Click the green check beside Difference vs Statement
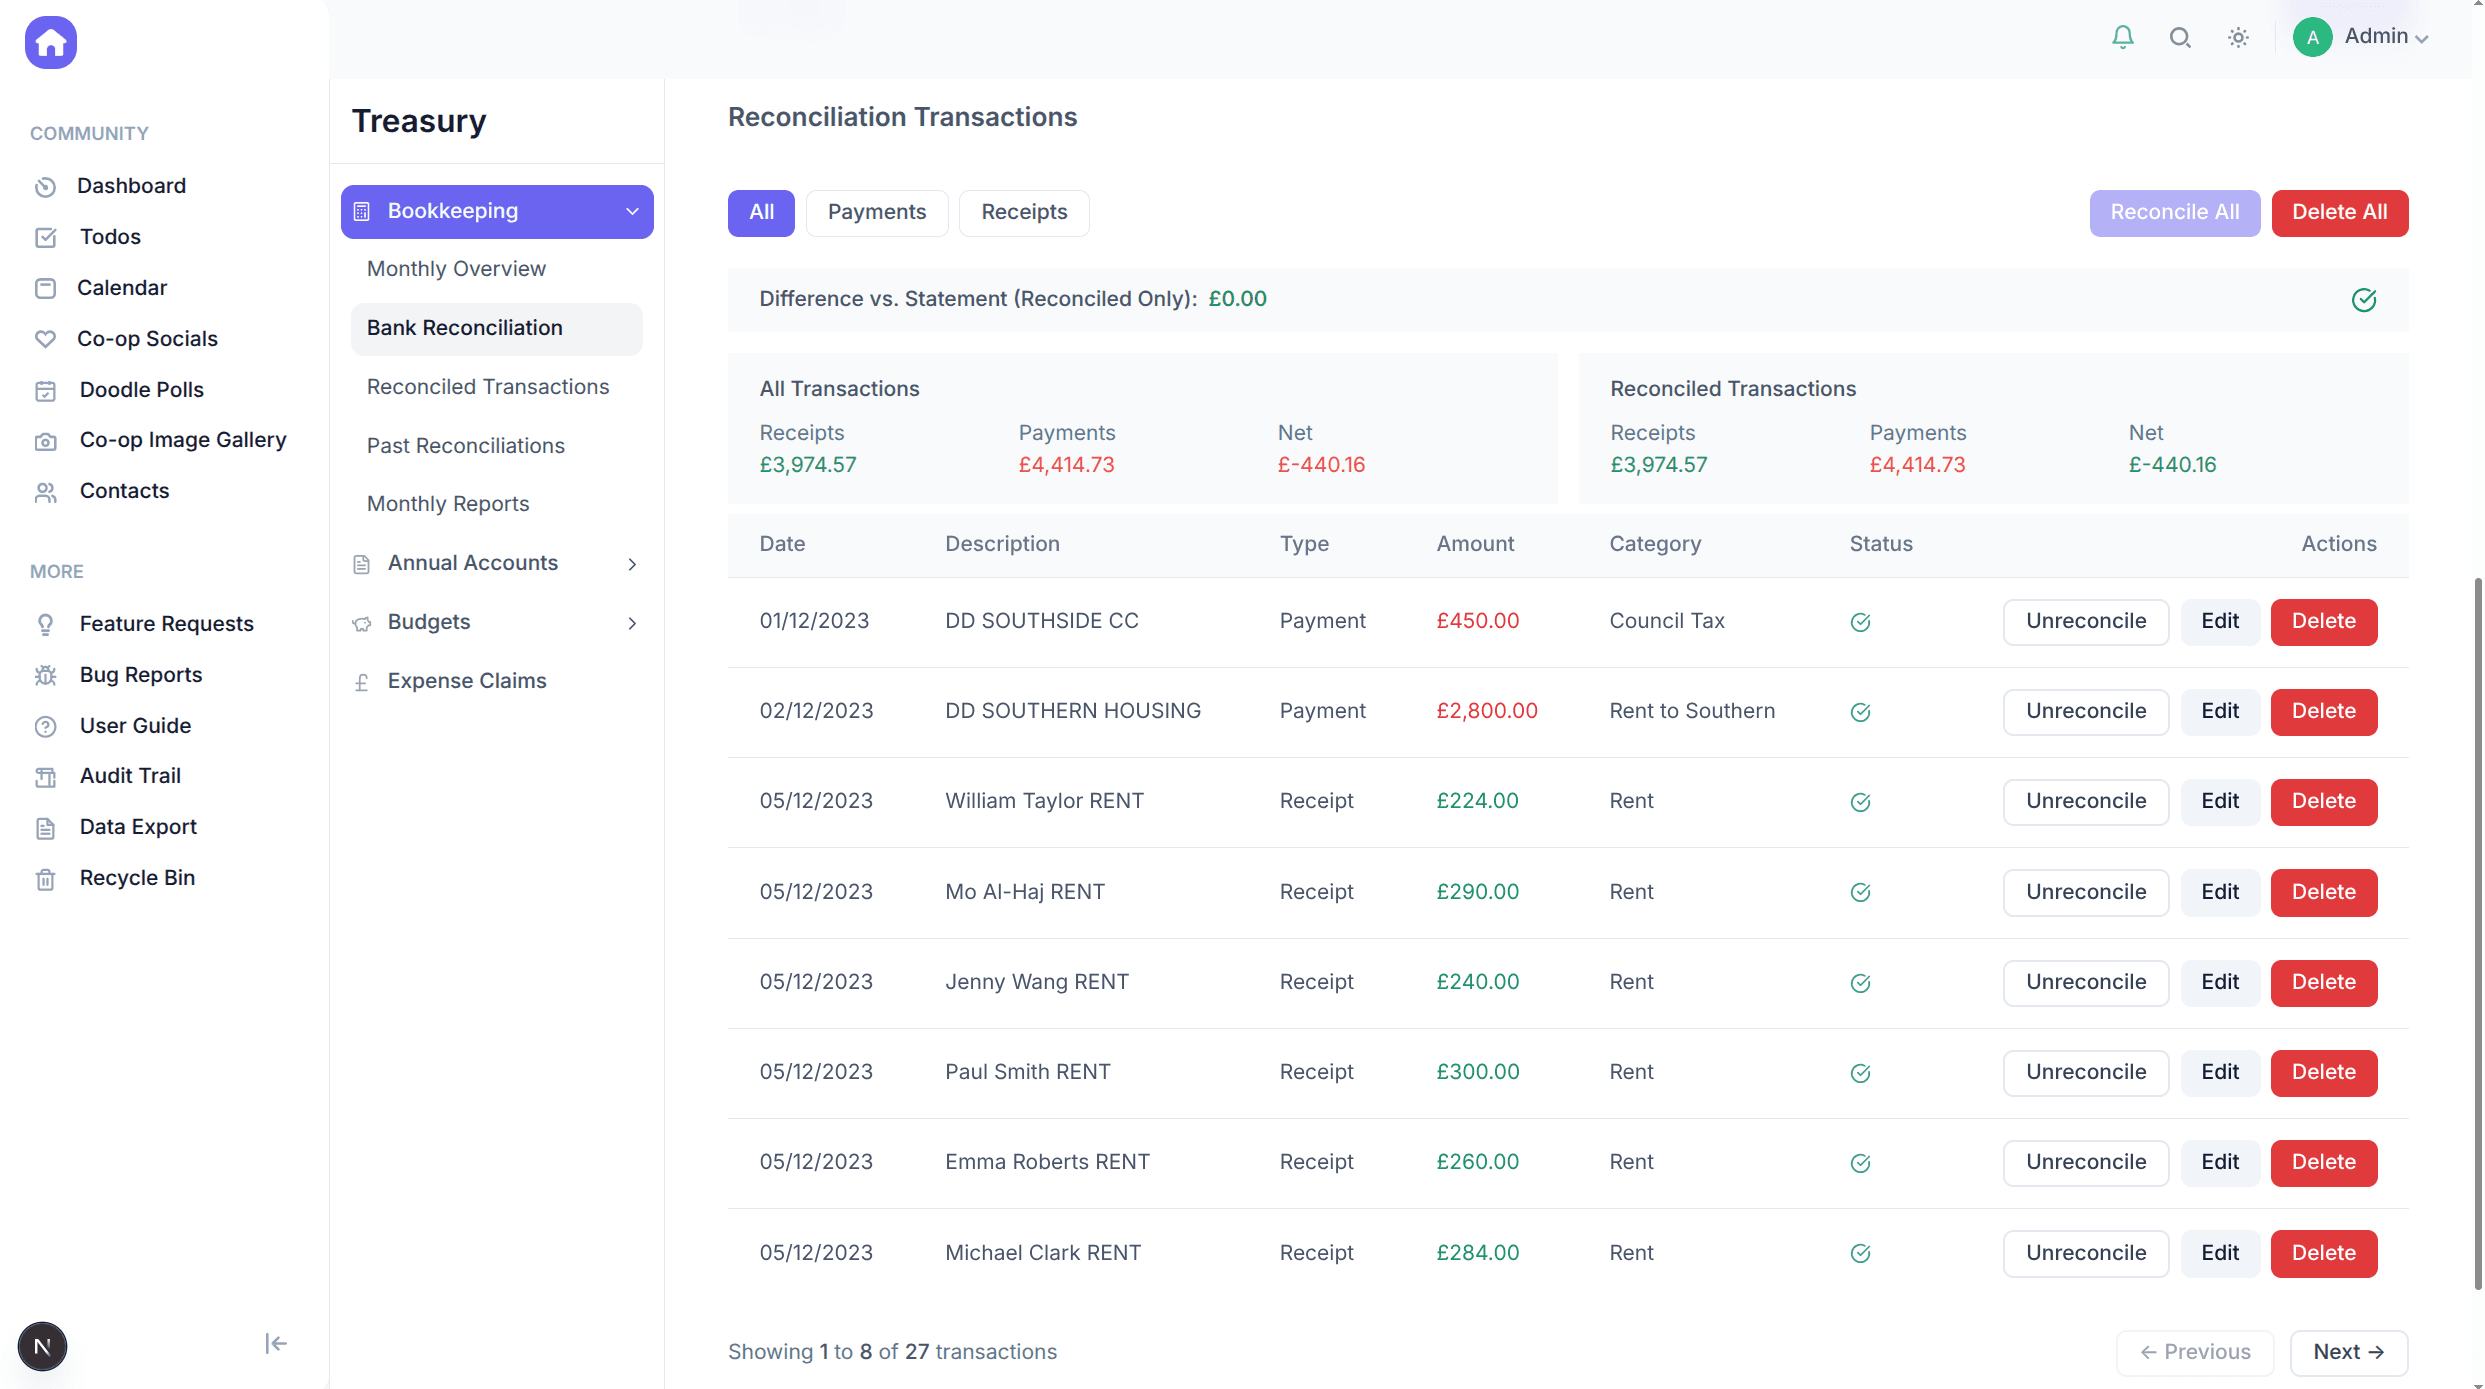The width and height of the screenshot is (2485, 1389). 2364,300
